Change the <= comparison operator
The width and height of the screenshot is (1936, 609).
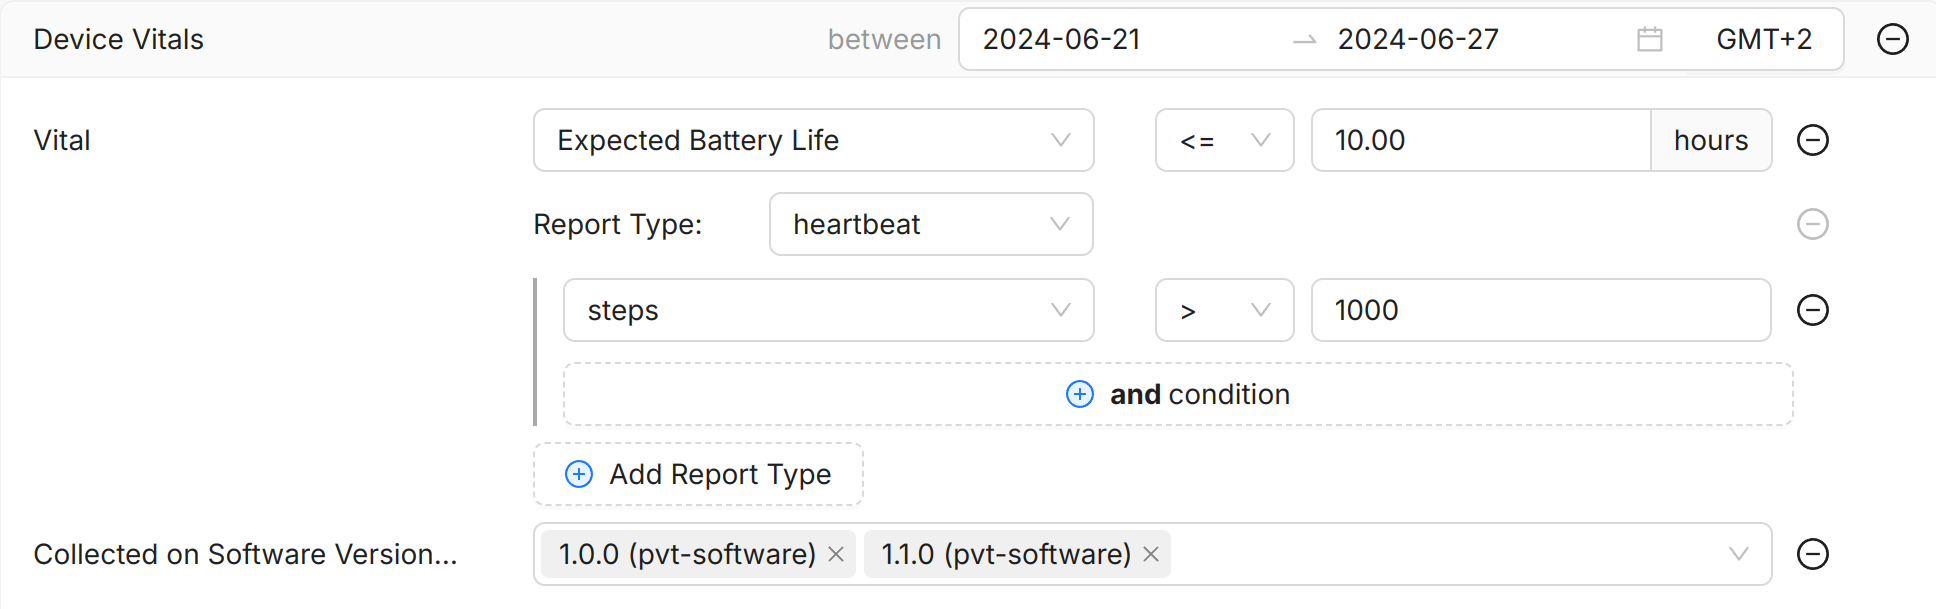(x=1224, y=140)
